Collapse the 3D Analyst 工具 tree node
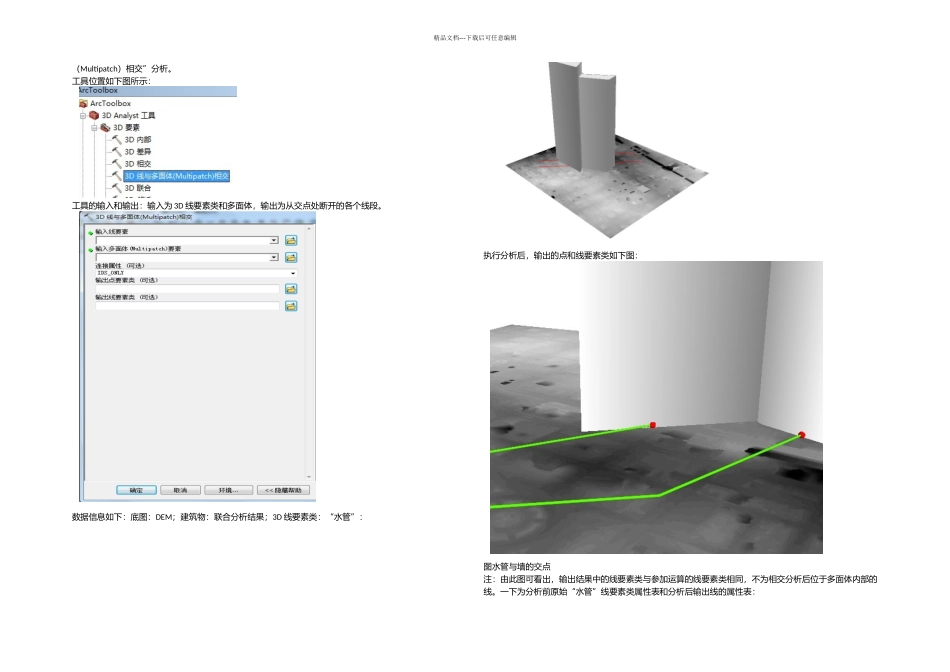950x672 pixels. click(83, 115)
